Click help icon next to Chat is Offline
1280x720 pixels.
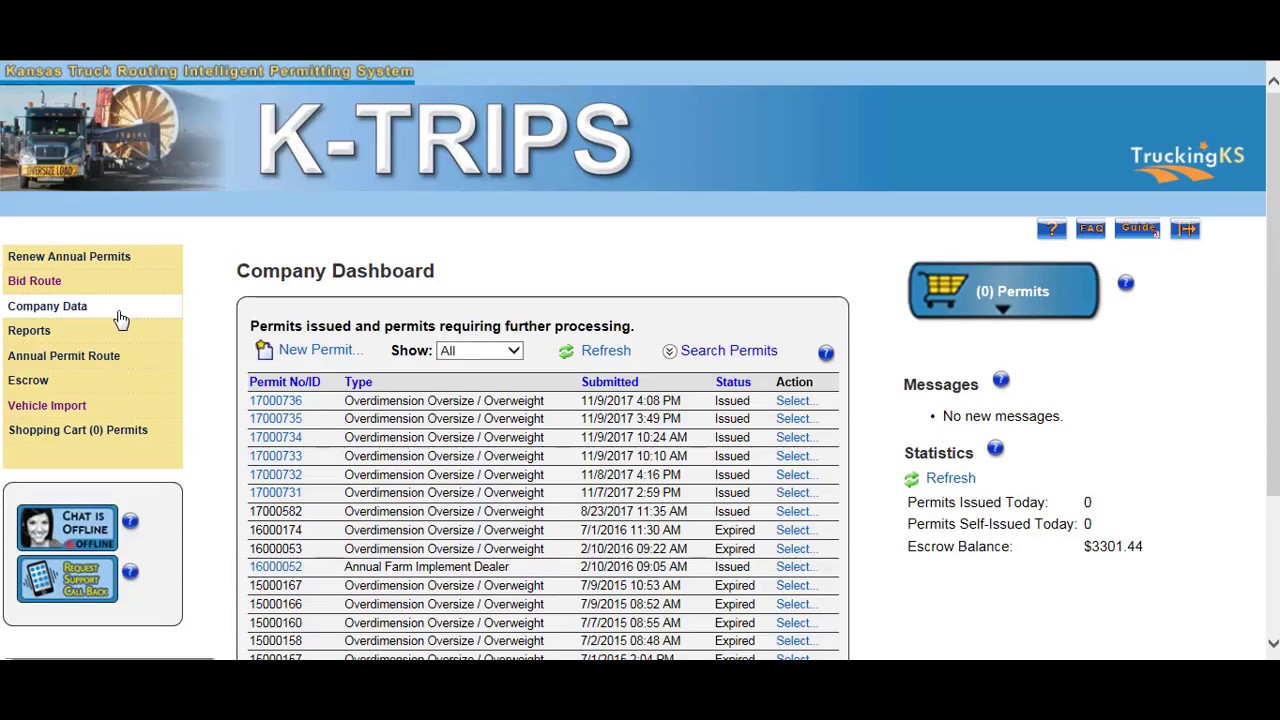tap(131, 521)
